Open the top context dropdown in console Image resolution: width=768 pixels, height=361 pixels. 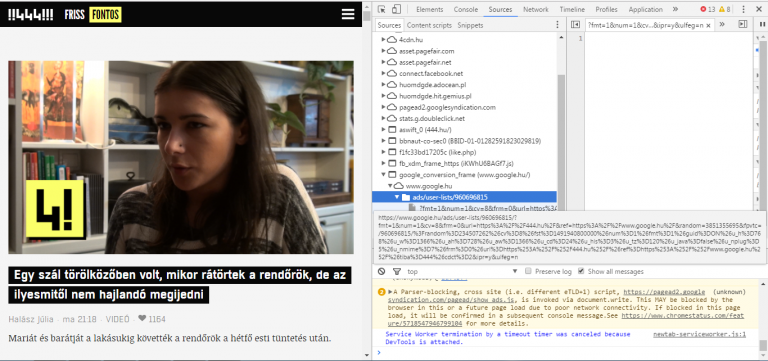[461, 271]
